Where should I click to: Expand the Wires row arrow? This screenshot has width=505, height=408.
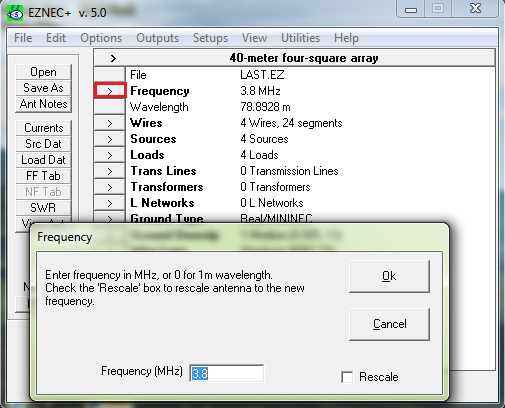tap(110, 123)
